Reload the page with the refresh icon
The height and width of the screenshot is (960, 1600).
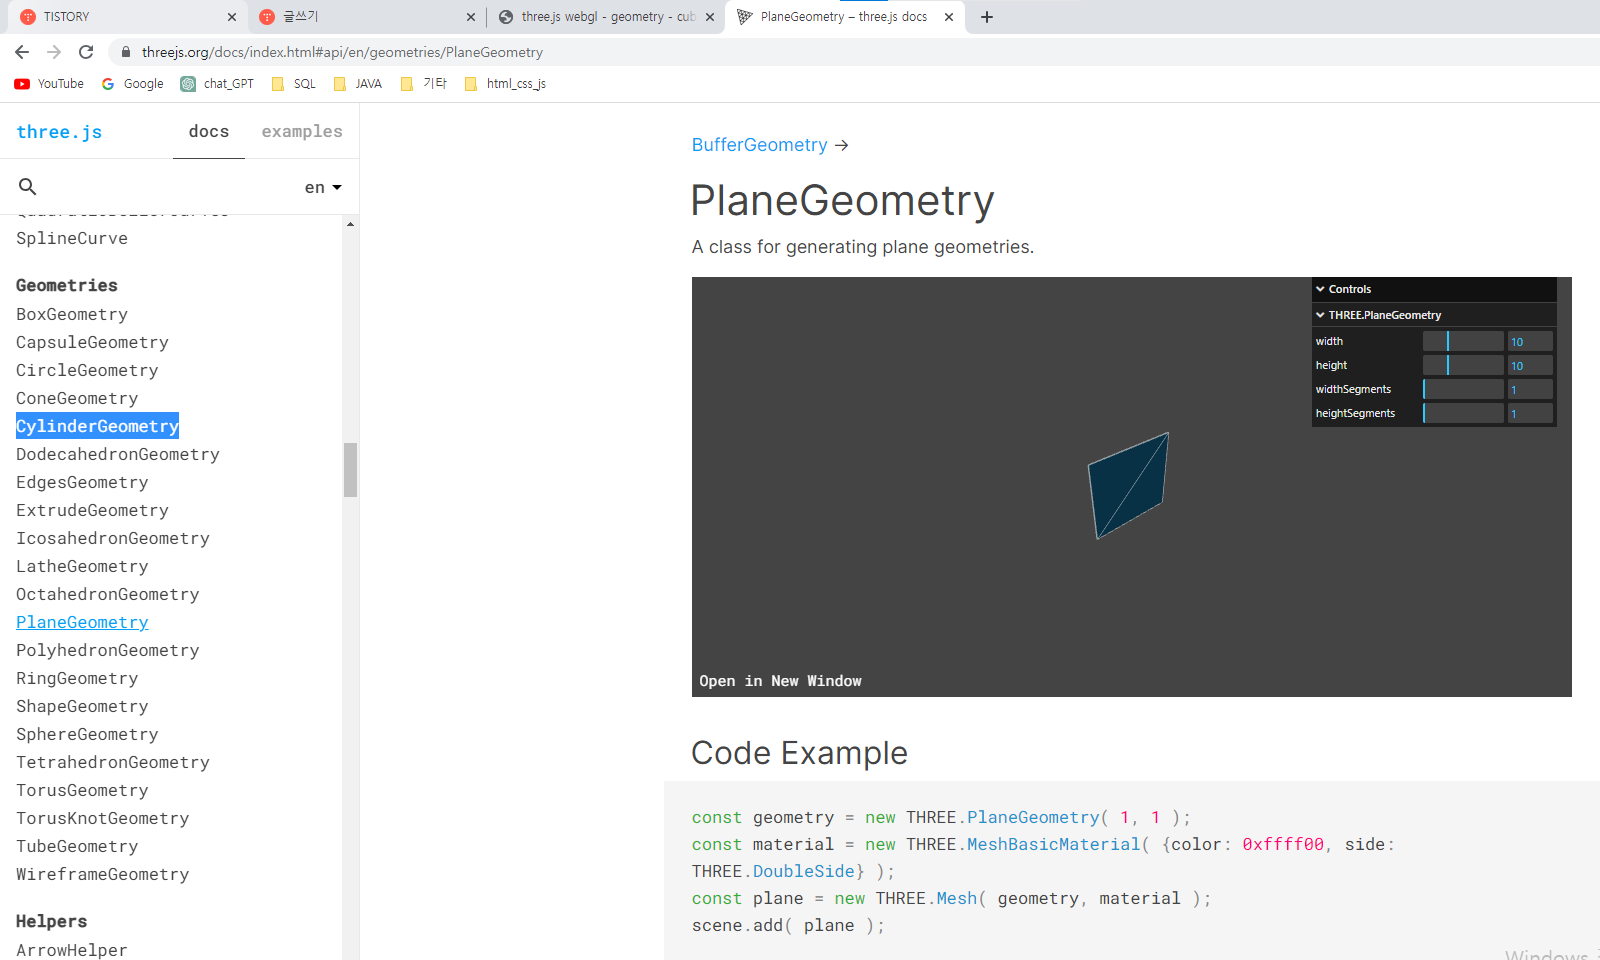(x=86, y=52)
